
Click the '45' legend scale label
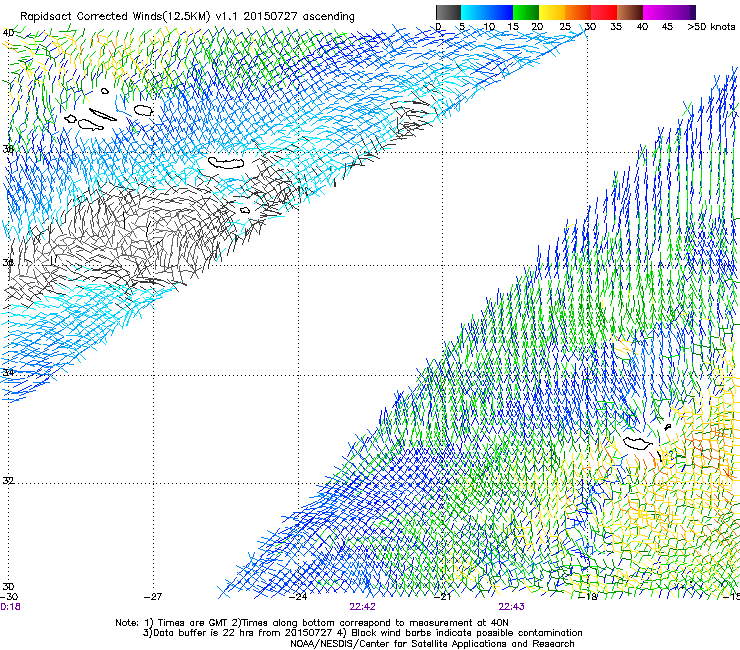pos(667,27)
